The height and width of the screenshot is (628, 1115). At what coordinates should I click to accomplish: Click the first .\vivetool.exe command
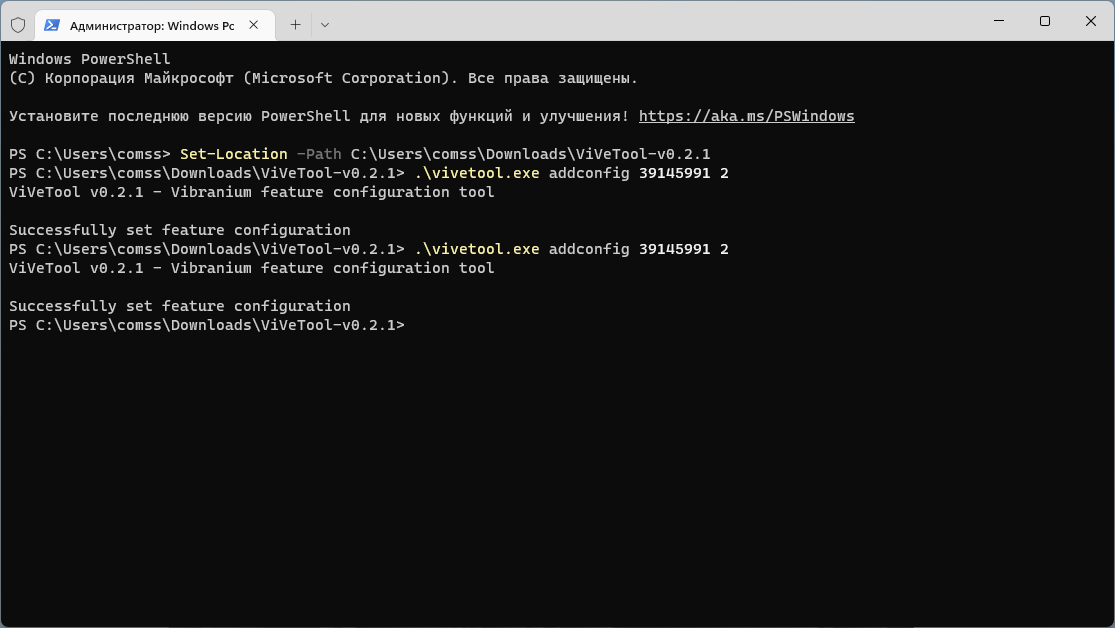pyautogui.click(x=477, y=173)
